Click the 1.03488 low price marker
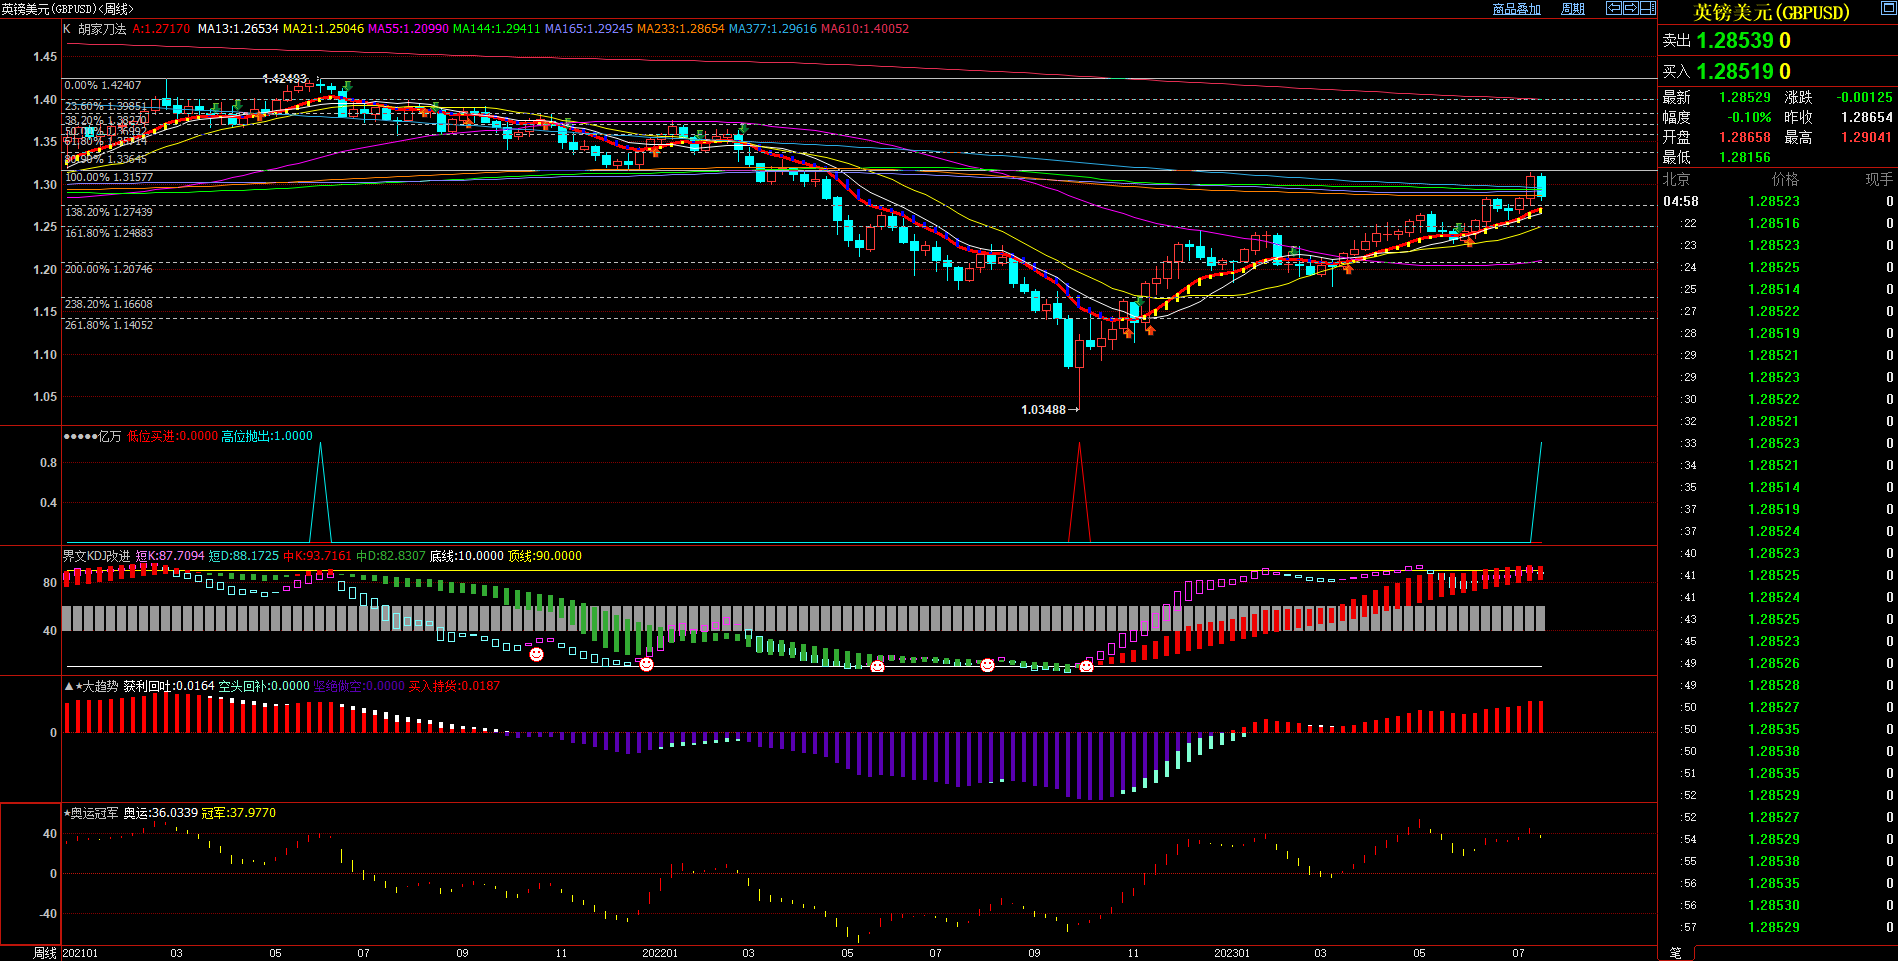Screen dimensions: 1898x961 [1043, 410]
